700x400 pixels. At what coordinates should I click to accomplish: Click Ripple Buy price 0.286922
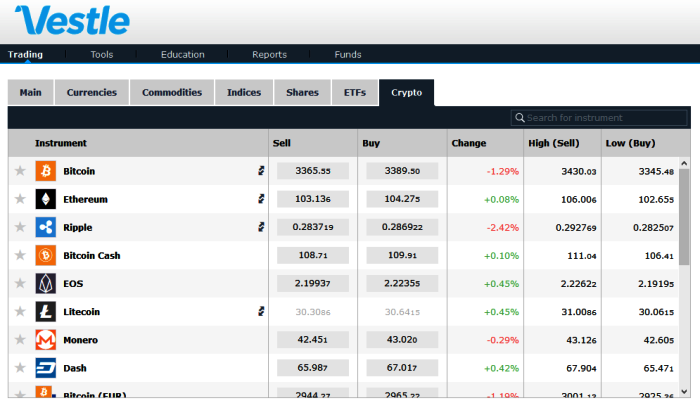click(402, 227)
